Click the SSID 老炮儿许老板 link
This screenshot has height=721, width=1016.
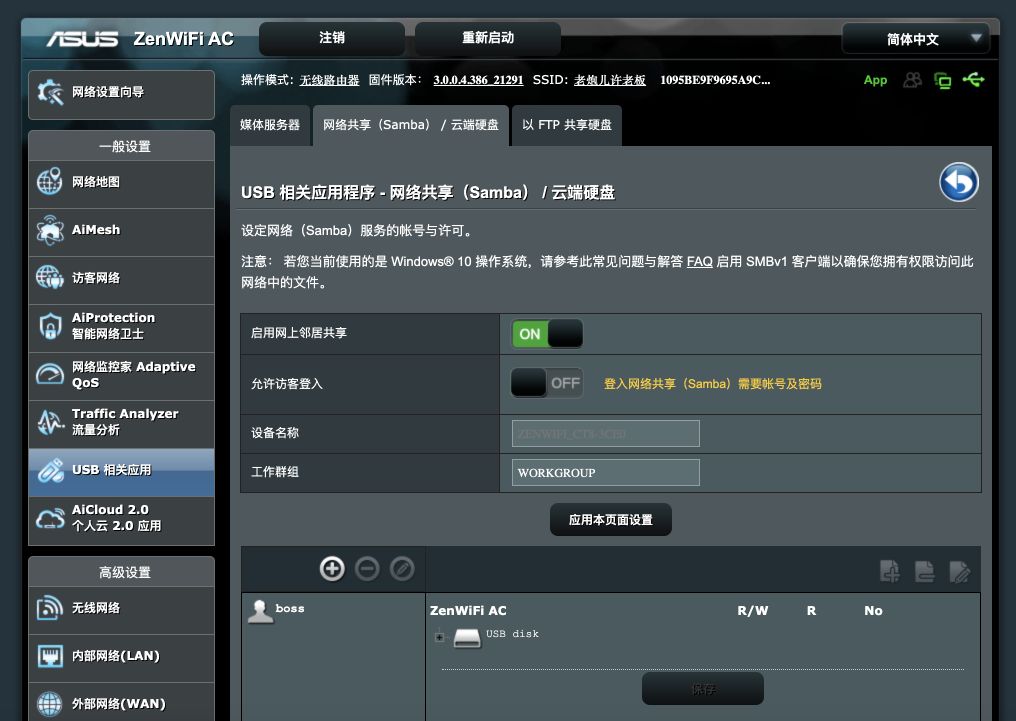[x=610, y=80]
